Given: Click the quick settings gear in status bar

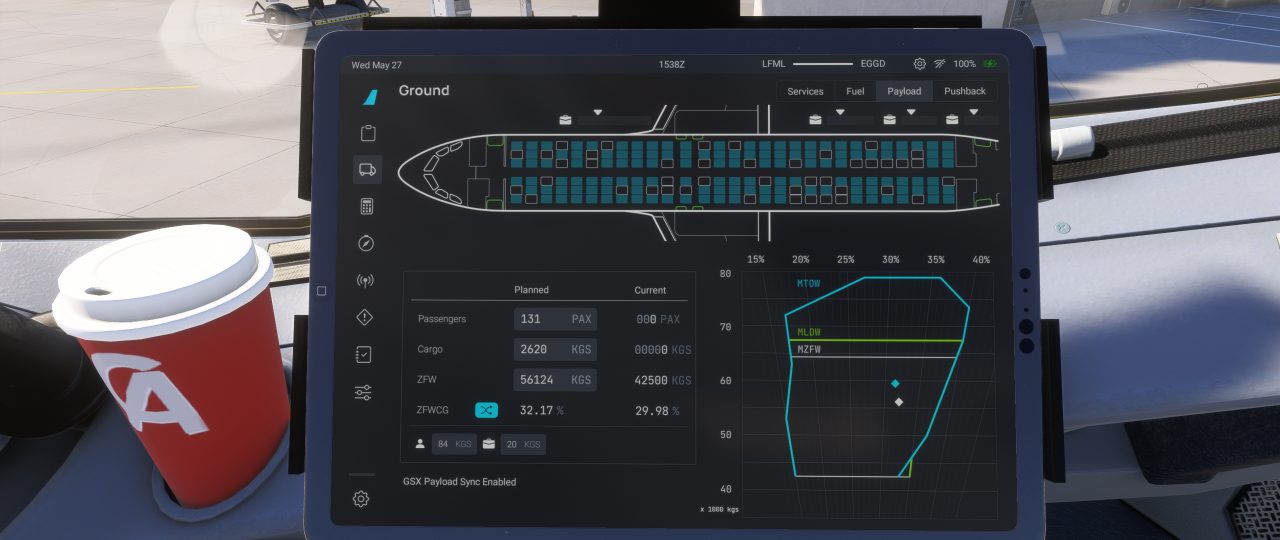Looking at the screenshot, I should tap(920, 64).
